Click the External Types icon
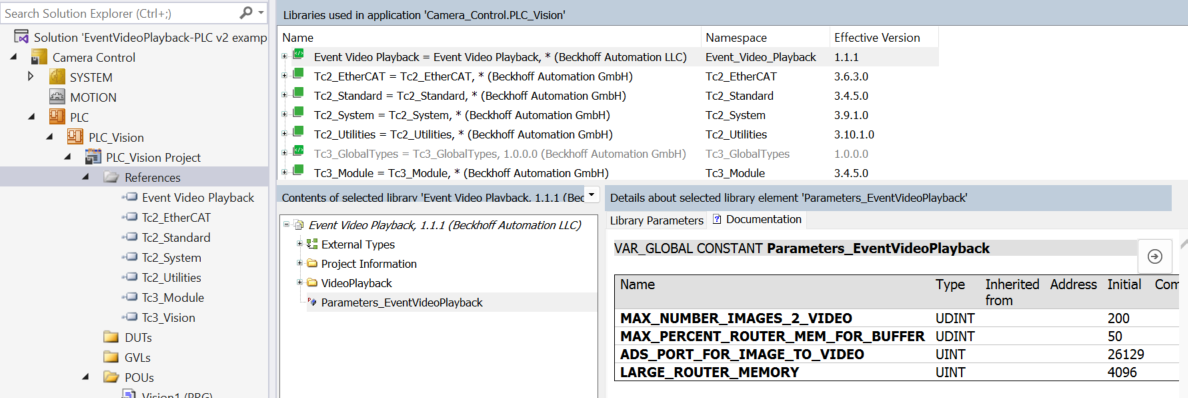Screen dimensions: 1188x398 311,244
